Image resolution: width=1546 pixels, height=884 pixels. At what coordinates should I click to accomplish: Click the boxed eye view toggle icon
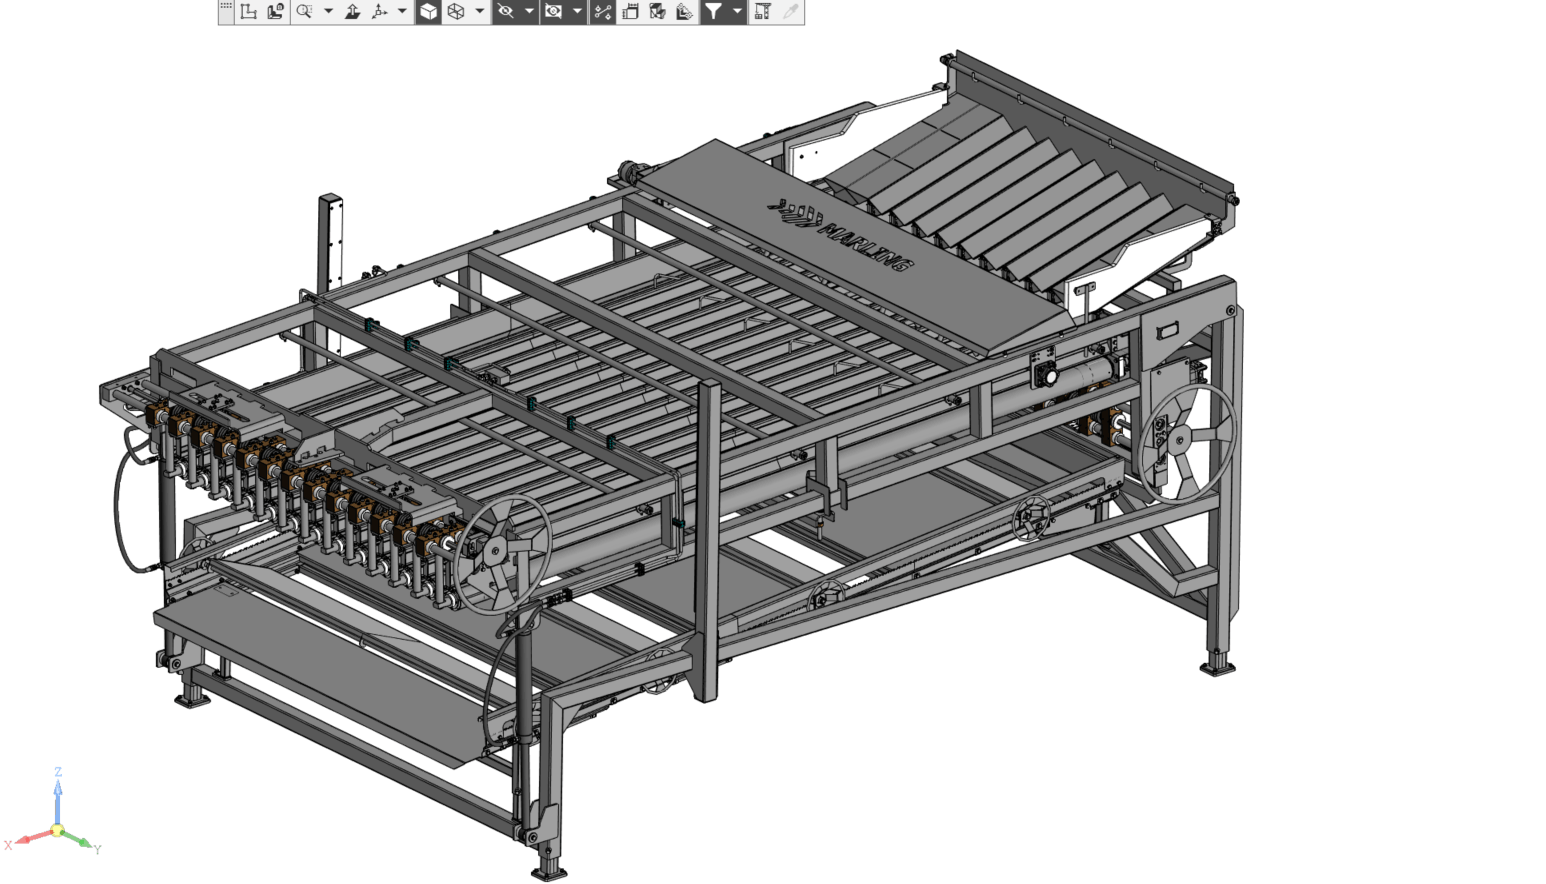click(x=553, y=12)
